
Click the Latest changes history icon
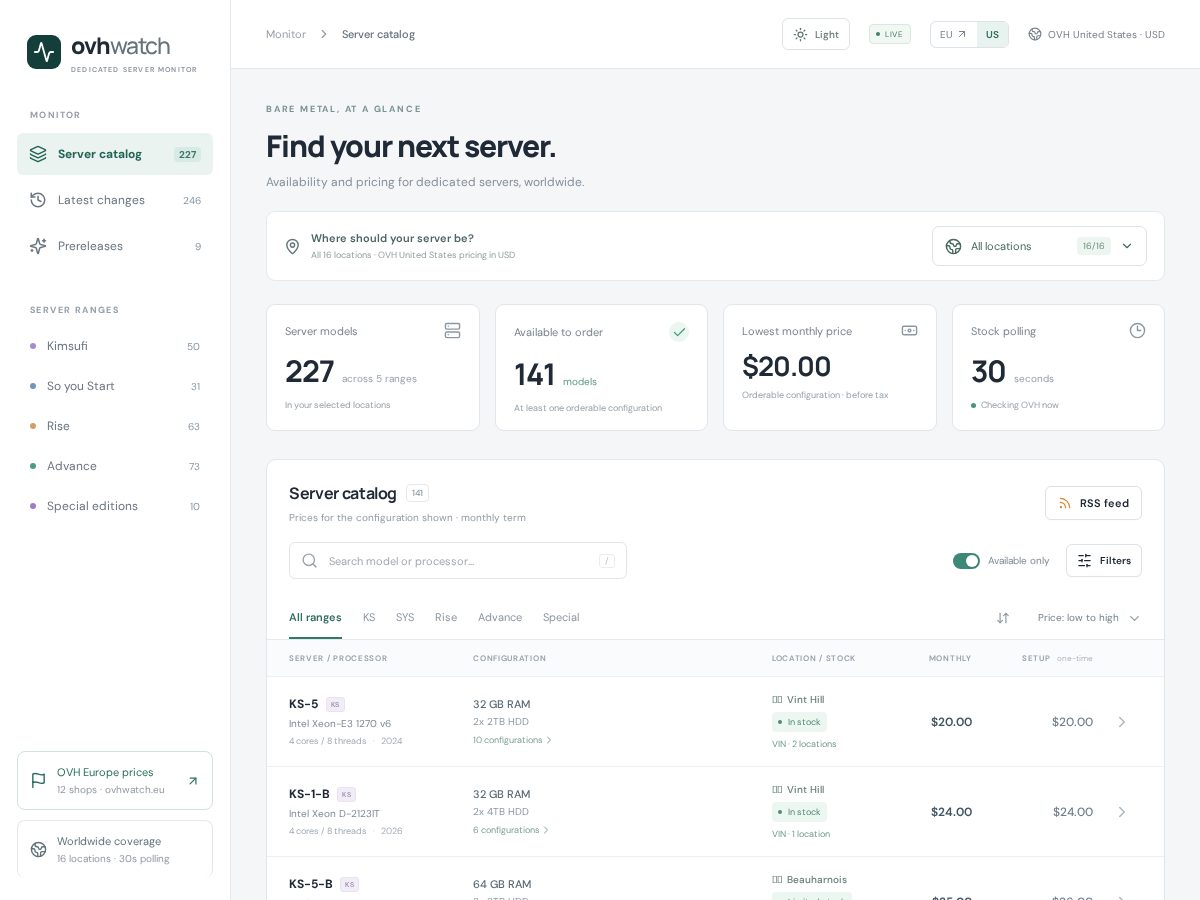pyautogui.click(x=38, y=200)
